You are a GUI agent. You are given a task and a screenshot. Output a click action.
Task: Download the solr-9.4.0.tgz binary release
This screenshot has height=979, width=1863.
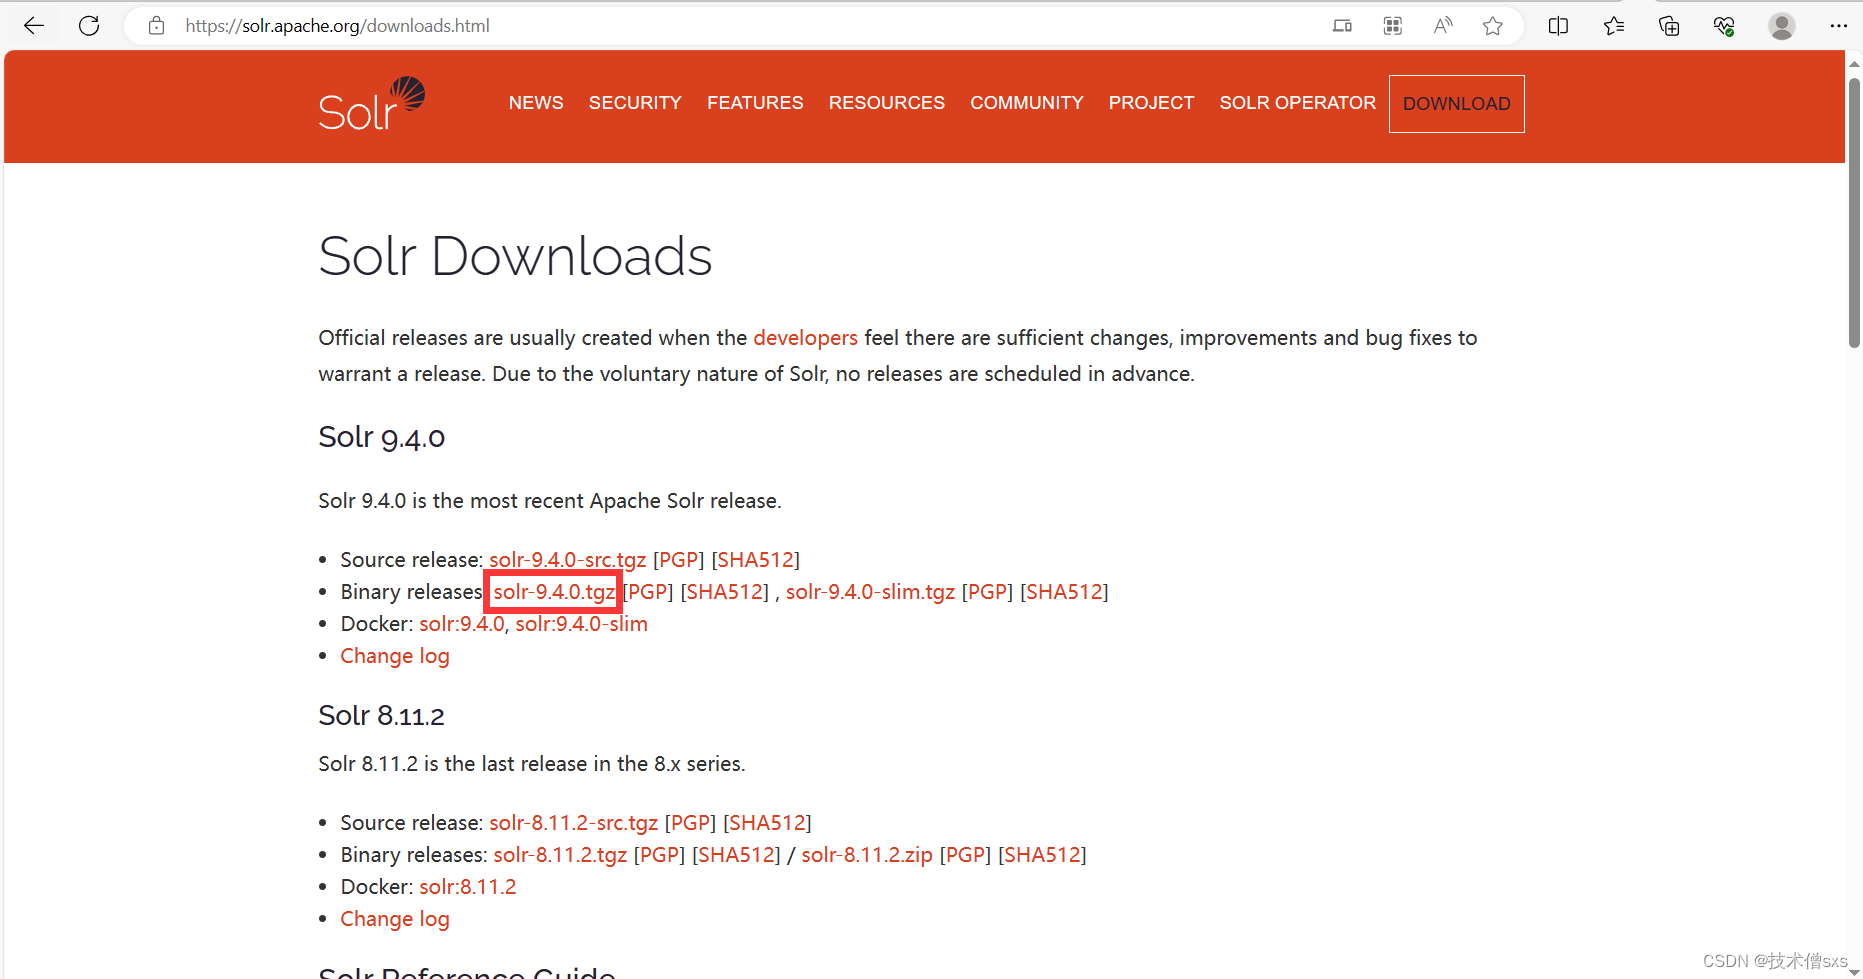tap(554, 592)
